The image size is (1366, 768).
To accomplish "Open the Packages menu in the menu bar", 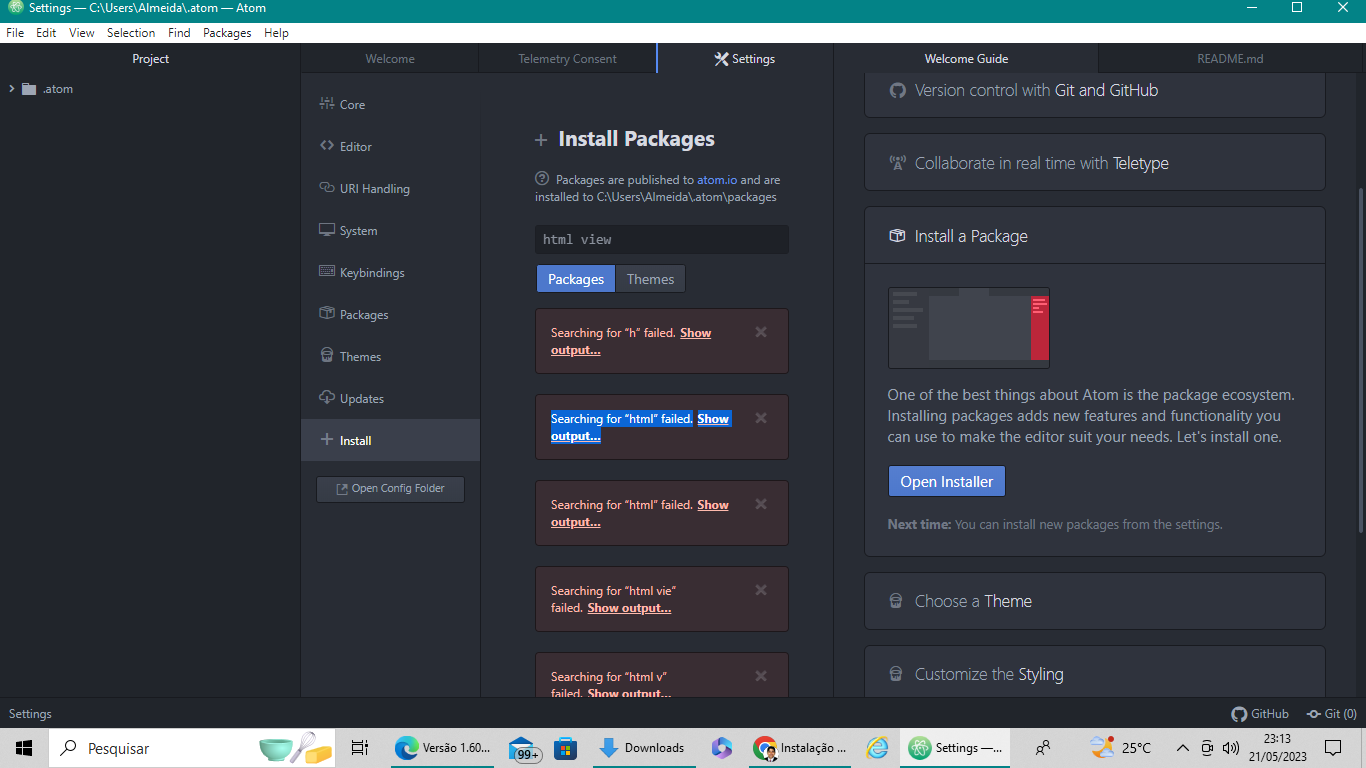I will [x=227, y=33].
